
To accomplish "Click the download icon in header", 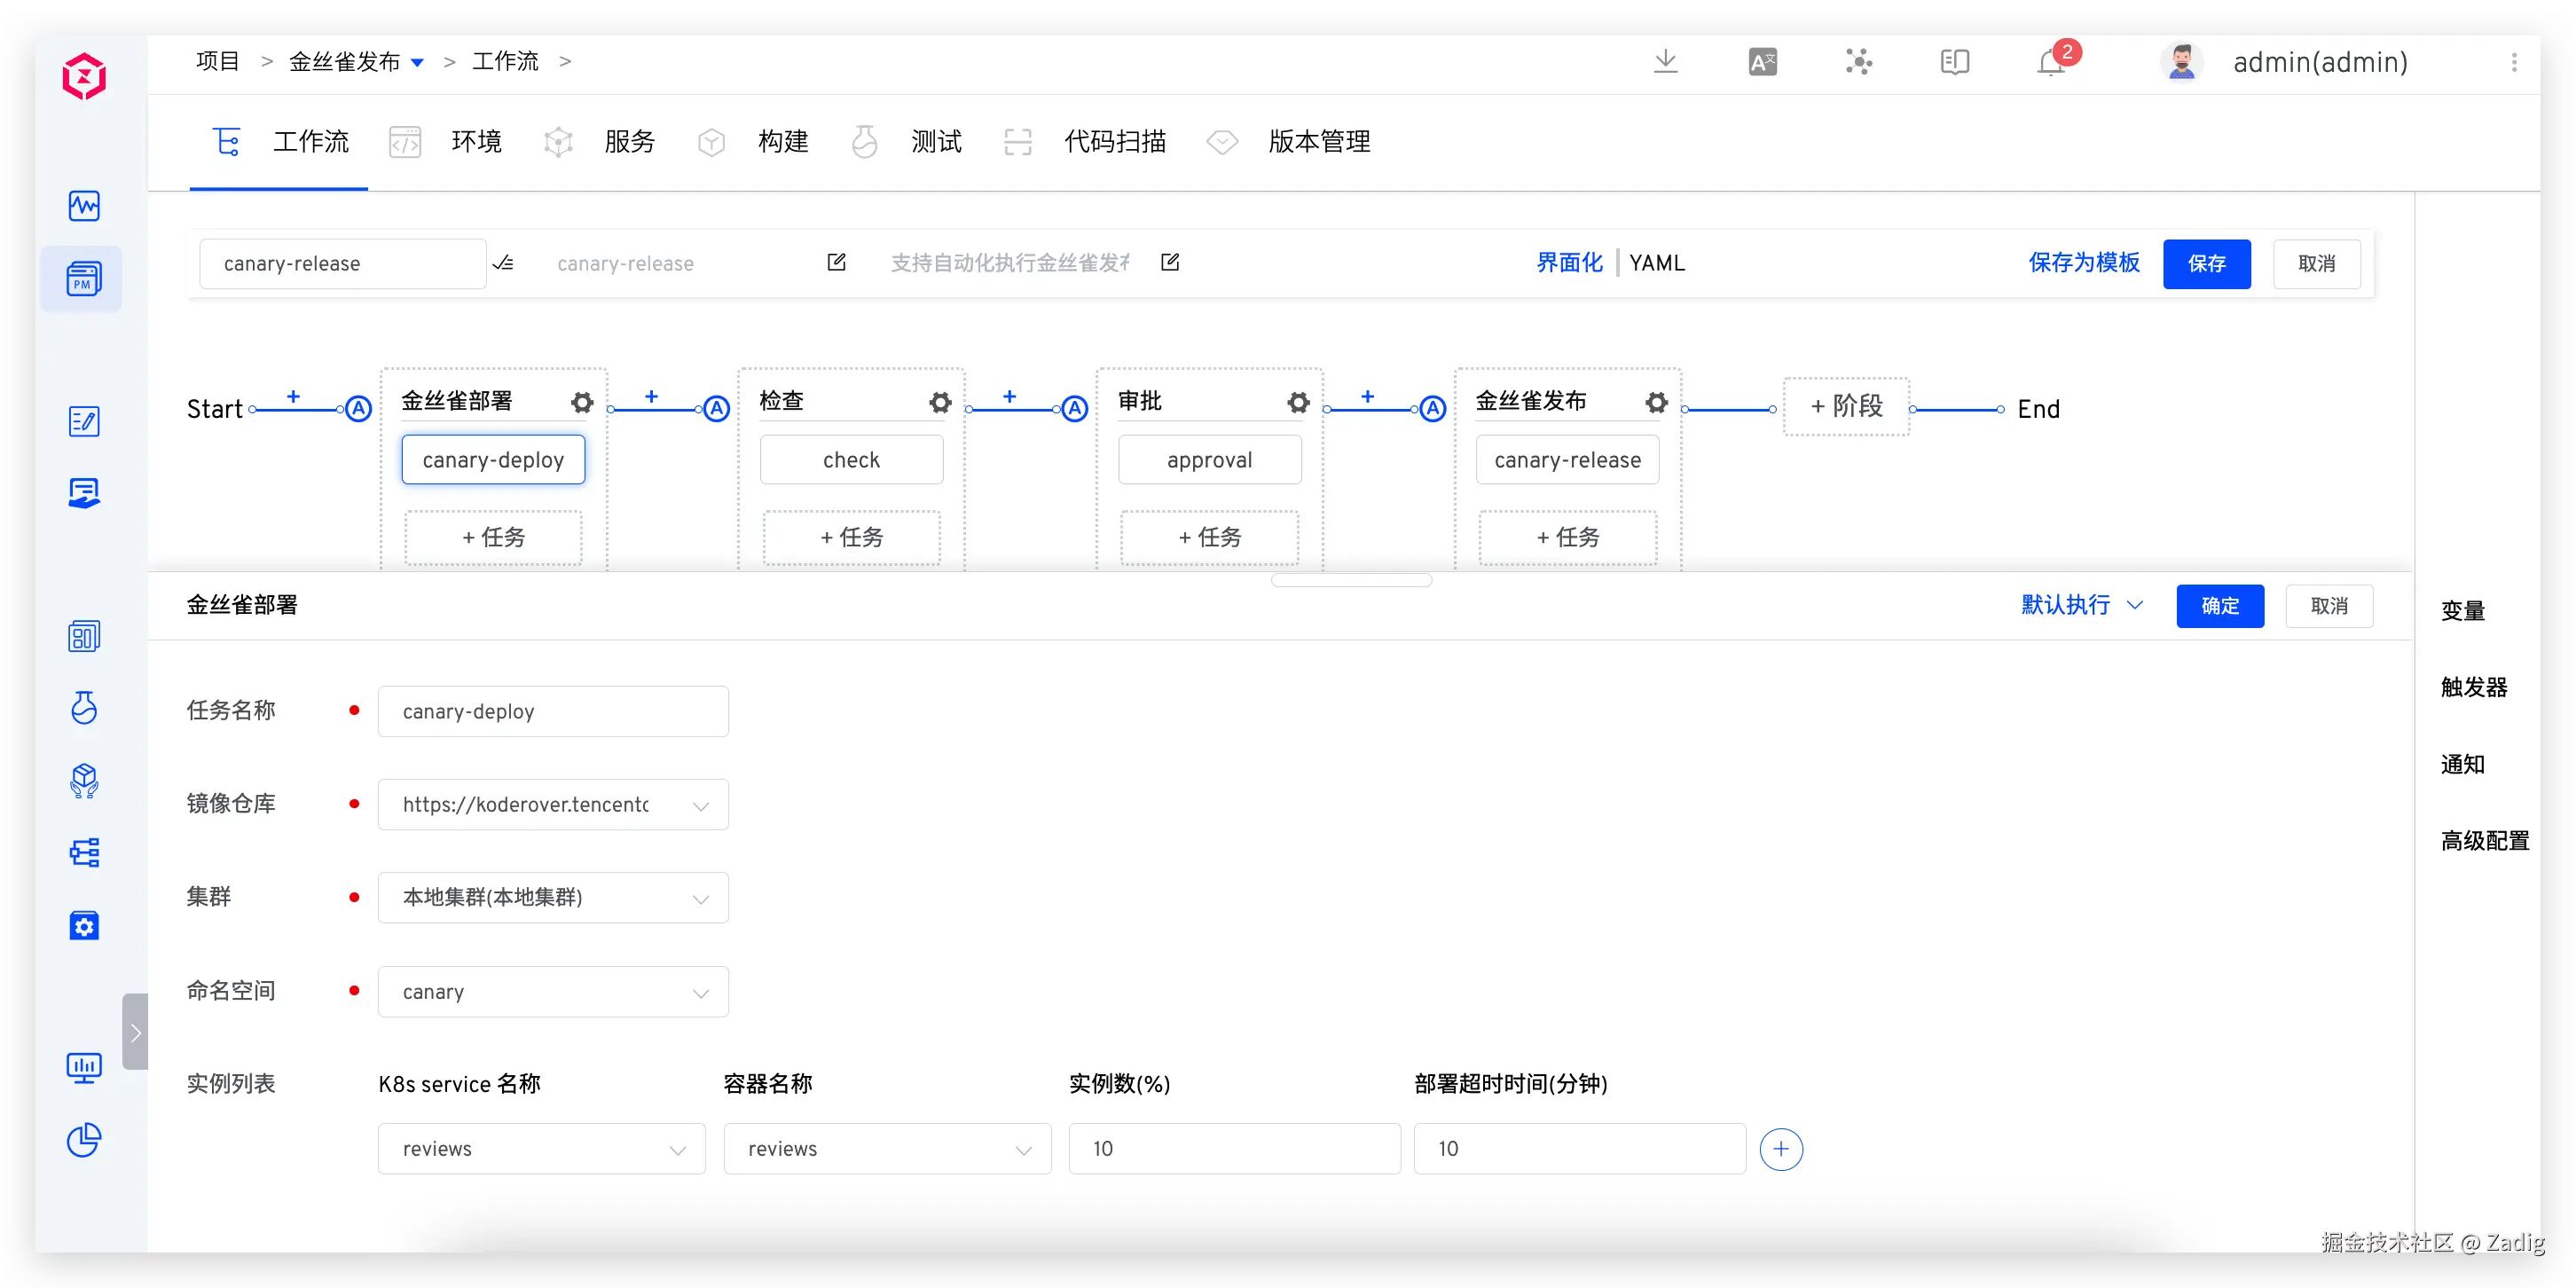I will tap(1665, 61).
